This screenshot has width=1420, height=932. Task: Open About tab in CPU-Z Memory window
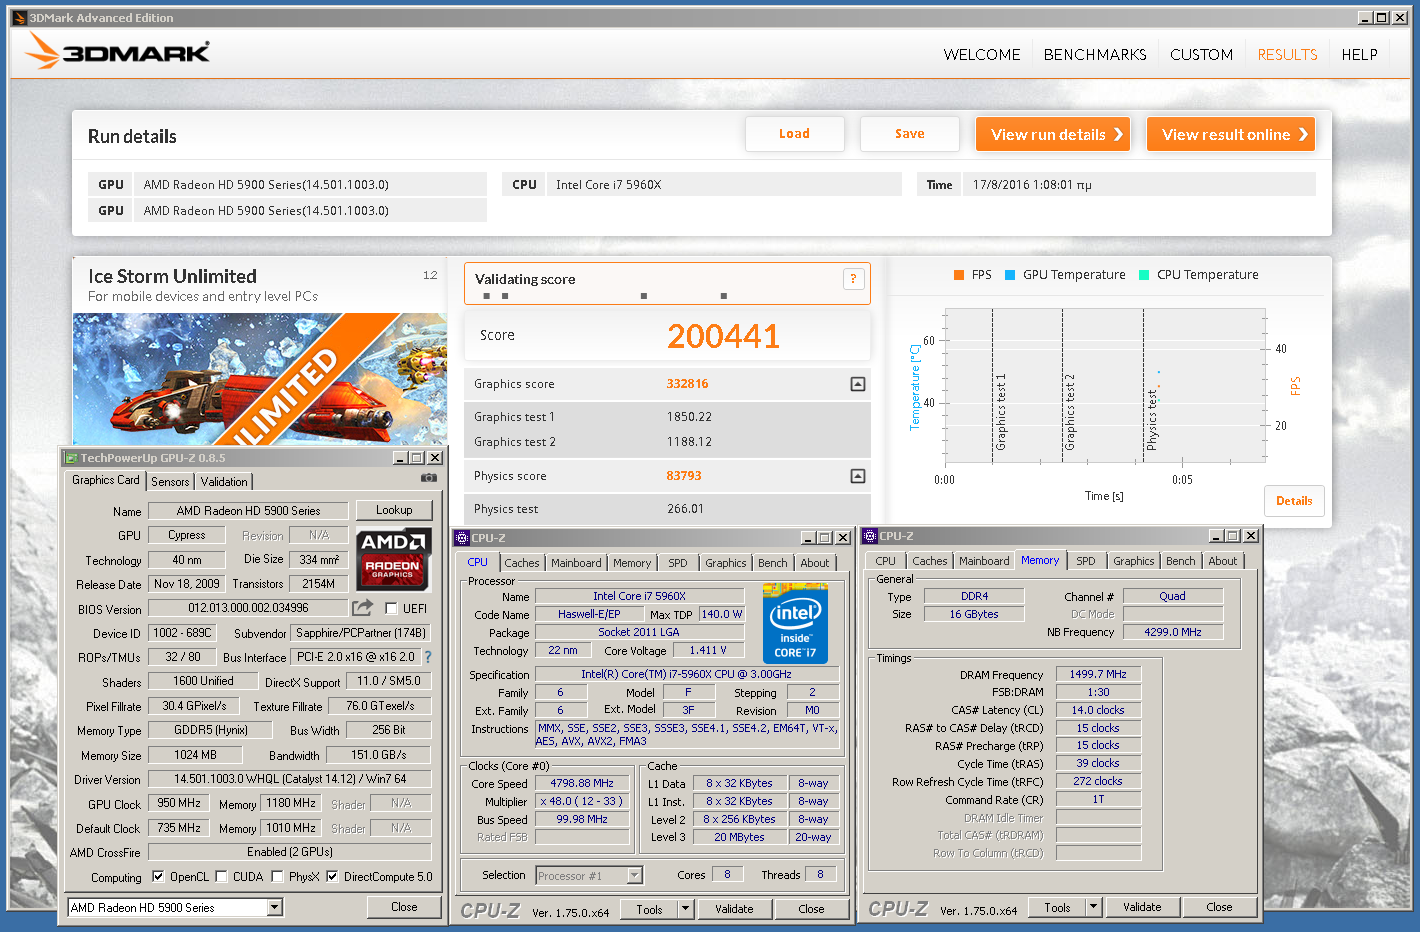[1222, 561]
